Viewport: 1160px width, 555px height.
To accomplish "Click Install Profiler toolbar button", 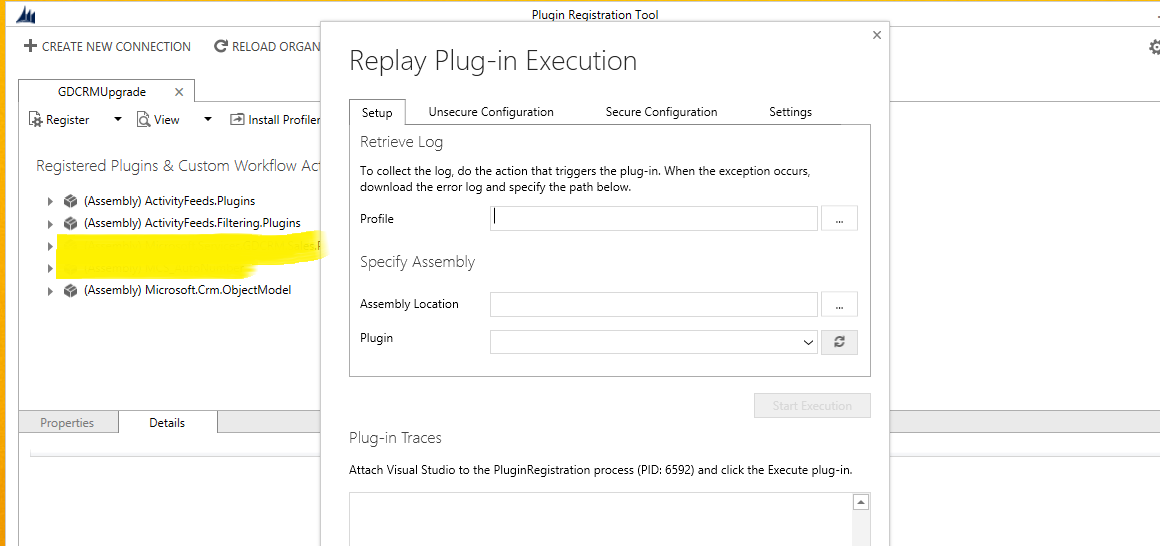I will click(275, 119).
